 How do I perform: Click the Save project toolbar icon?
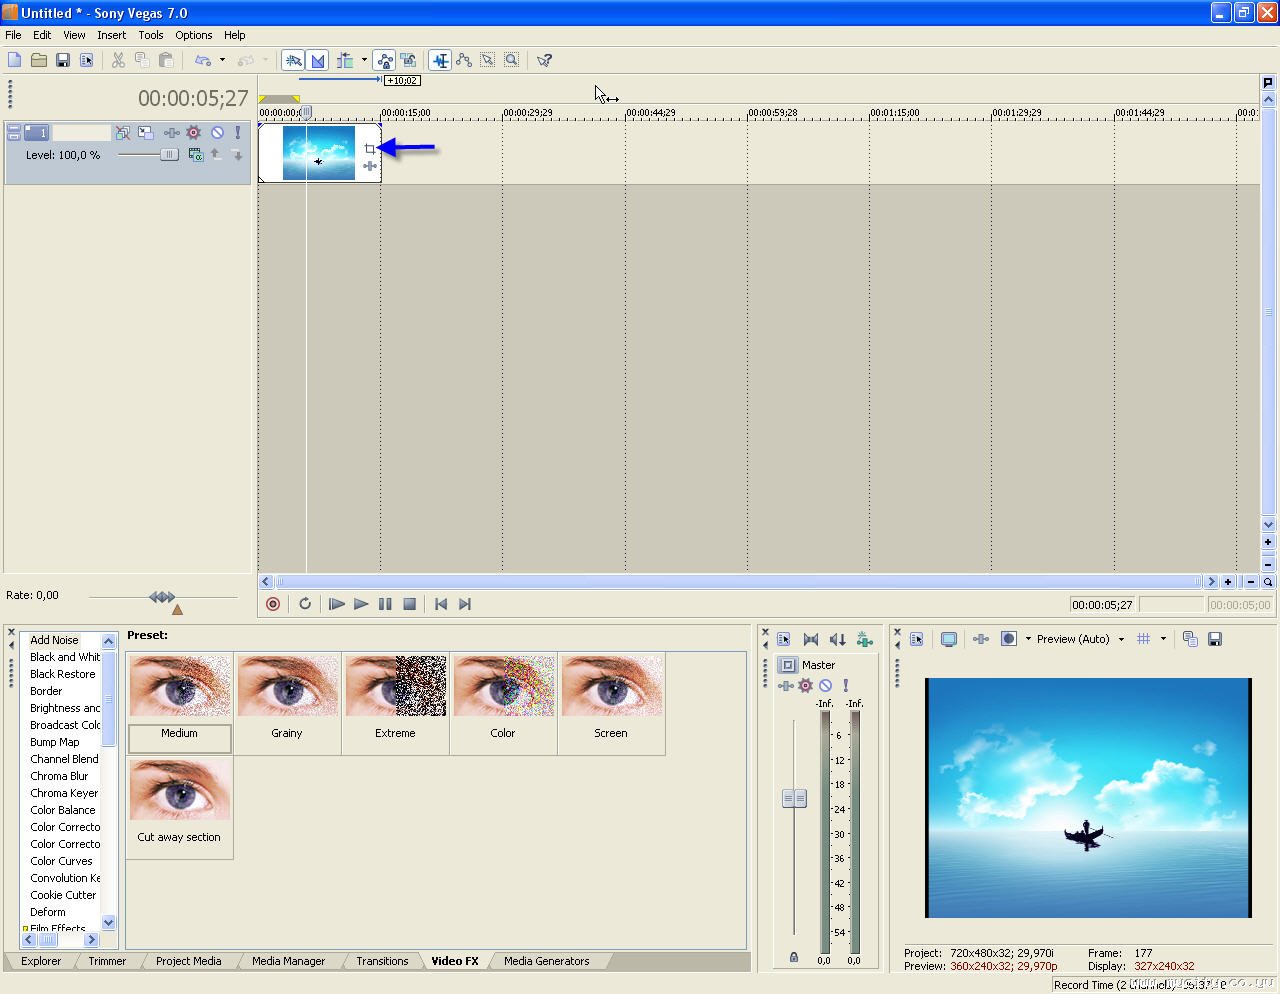pos(63,60)
